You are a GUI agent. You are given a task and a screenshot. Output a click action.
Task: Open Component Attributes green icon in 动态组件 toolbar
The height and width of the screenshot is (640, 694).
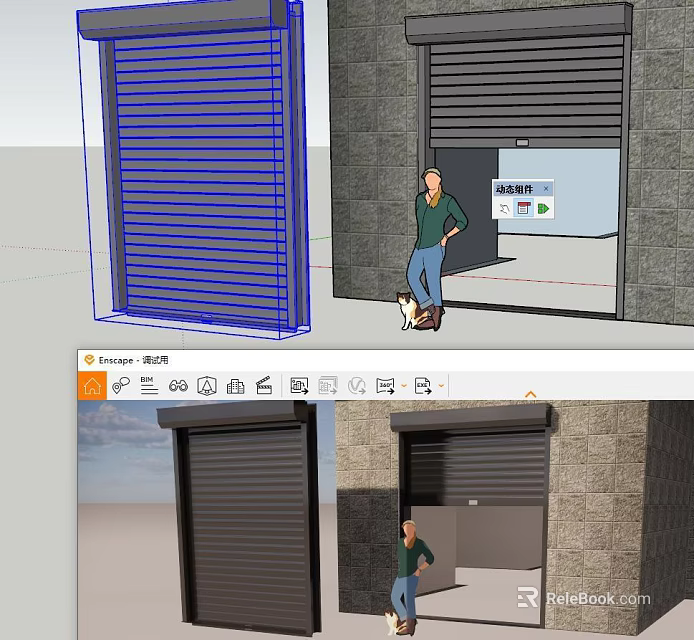(x=543, y=208)
